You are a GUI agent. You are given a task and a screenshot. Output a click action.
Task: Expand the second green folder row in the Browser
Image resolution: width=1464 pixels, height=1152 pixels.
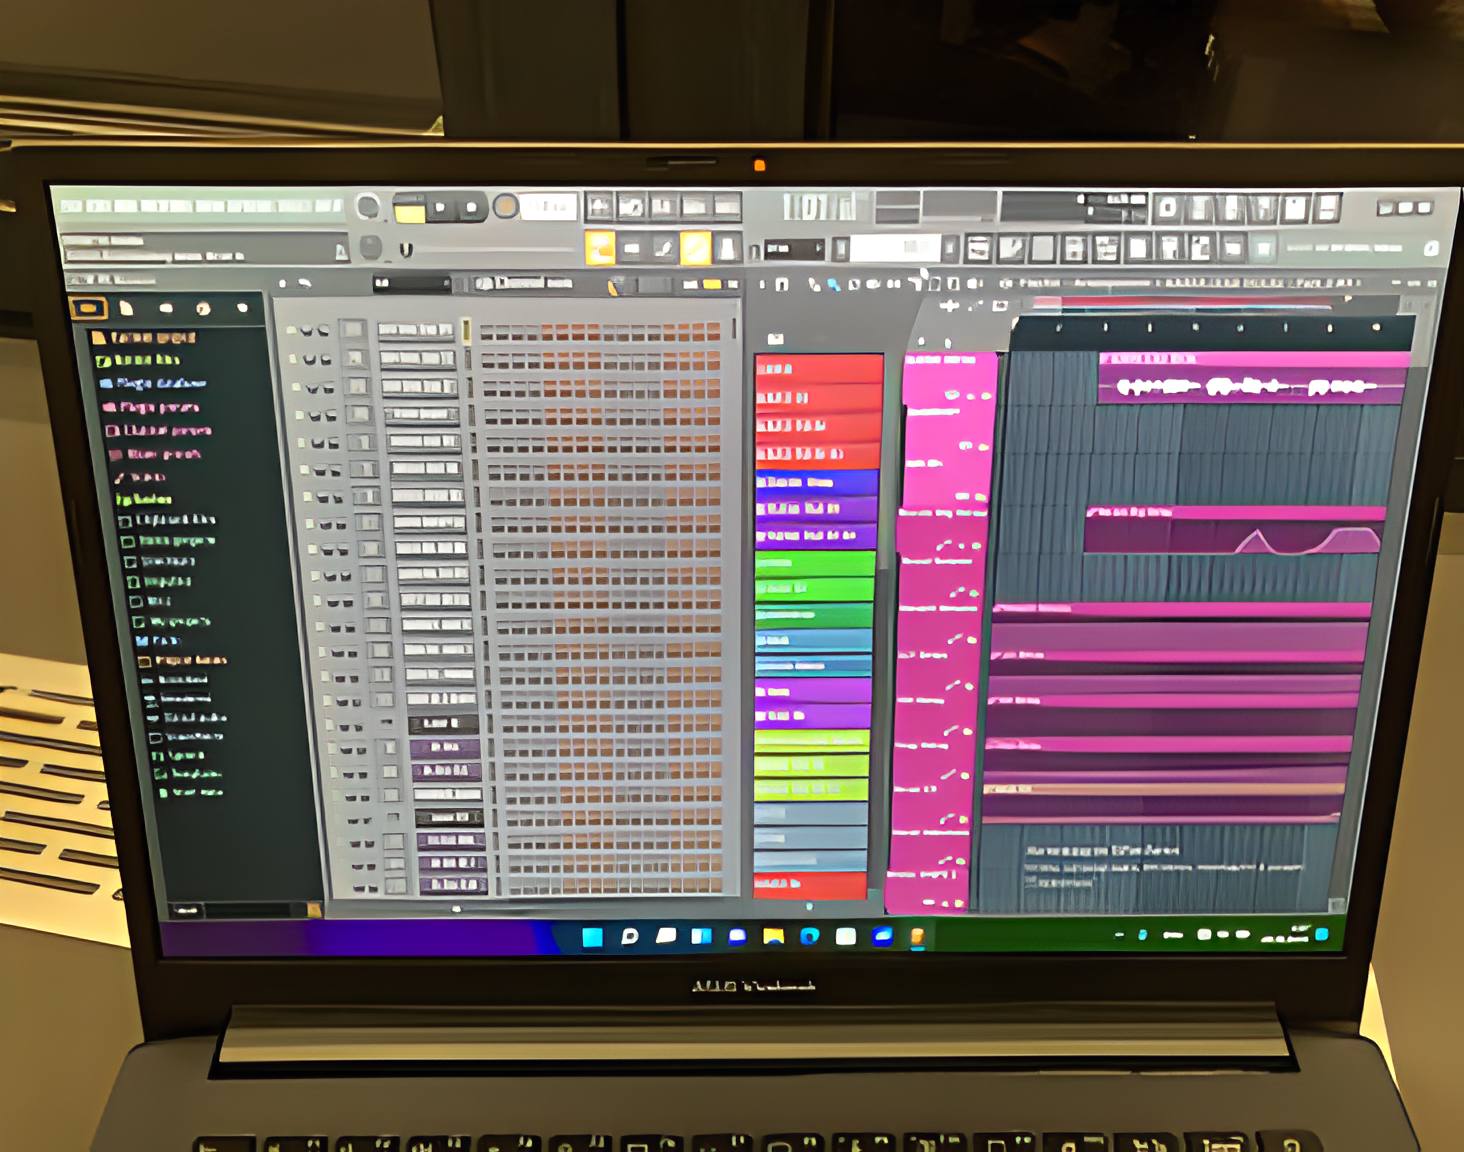(x=138, y=360)
